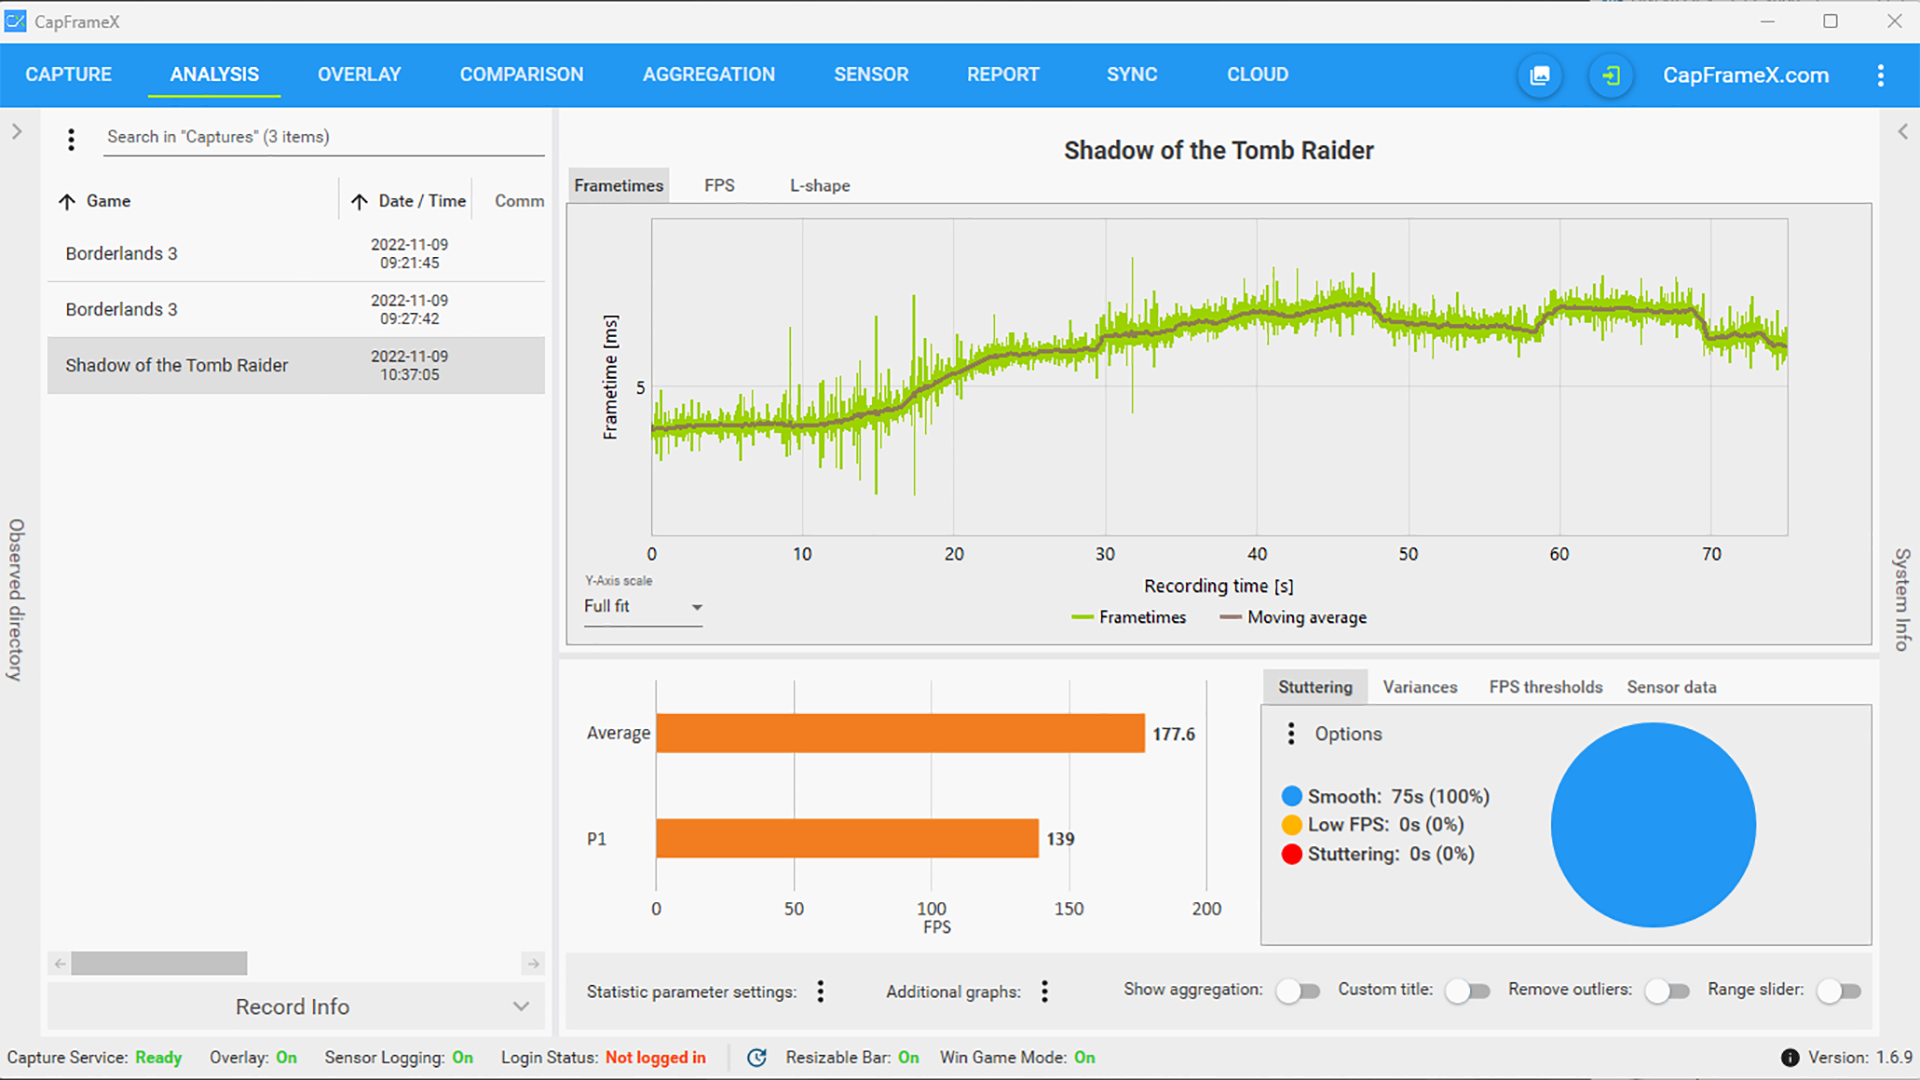The height and width of the screenshot is (1080, 1920).
Task: Enable the Range slider toggle
Action: click(1838, 990)
